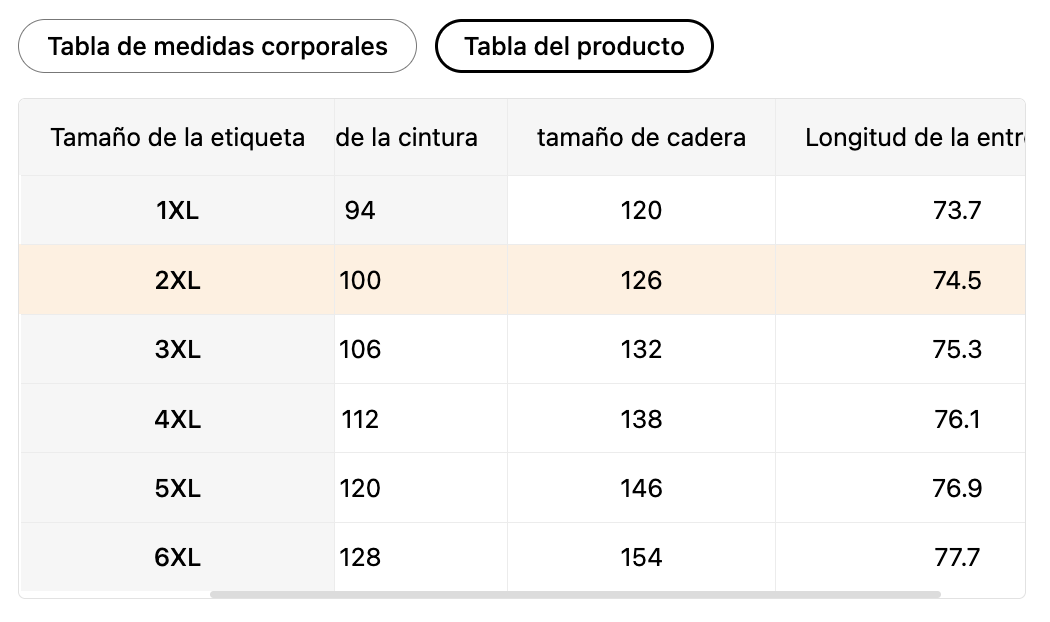Viewport: 1050px width, 622px height.
Task: Select the 1XL size label
Action: click(178, 210)
